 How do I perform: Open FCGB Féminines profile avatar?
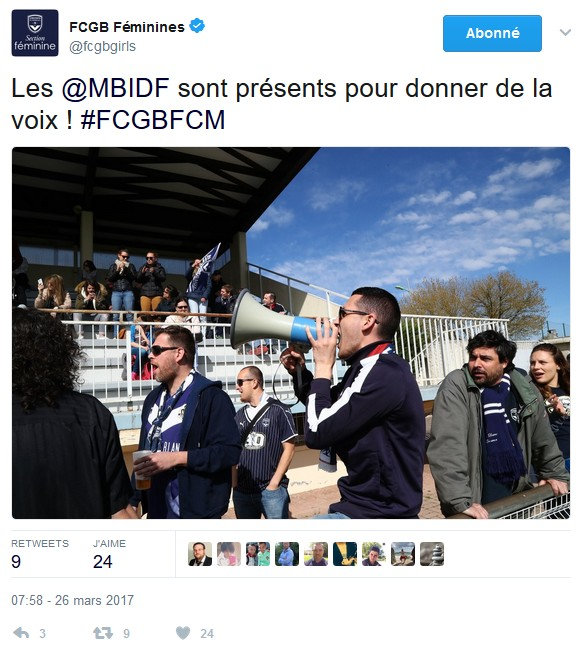click(35, 33)
